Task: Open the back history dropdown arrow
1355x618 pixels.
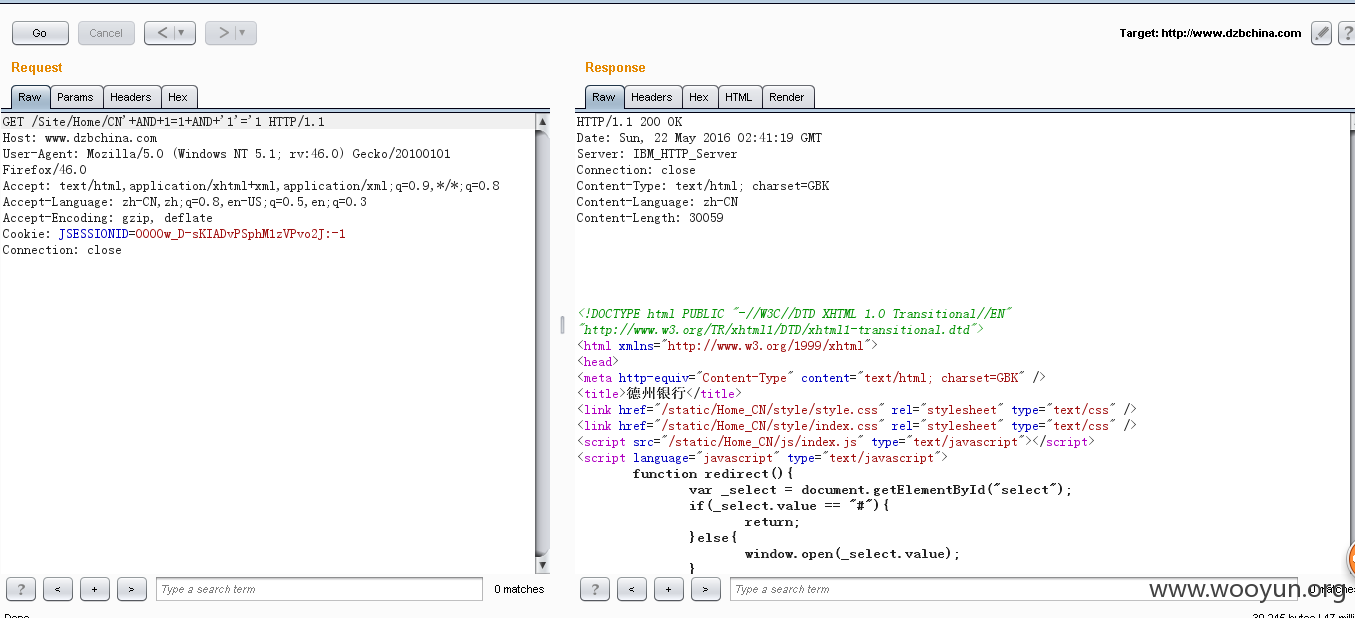Action: [x=184, y=33]
